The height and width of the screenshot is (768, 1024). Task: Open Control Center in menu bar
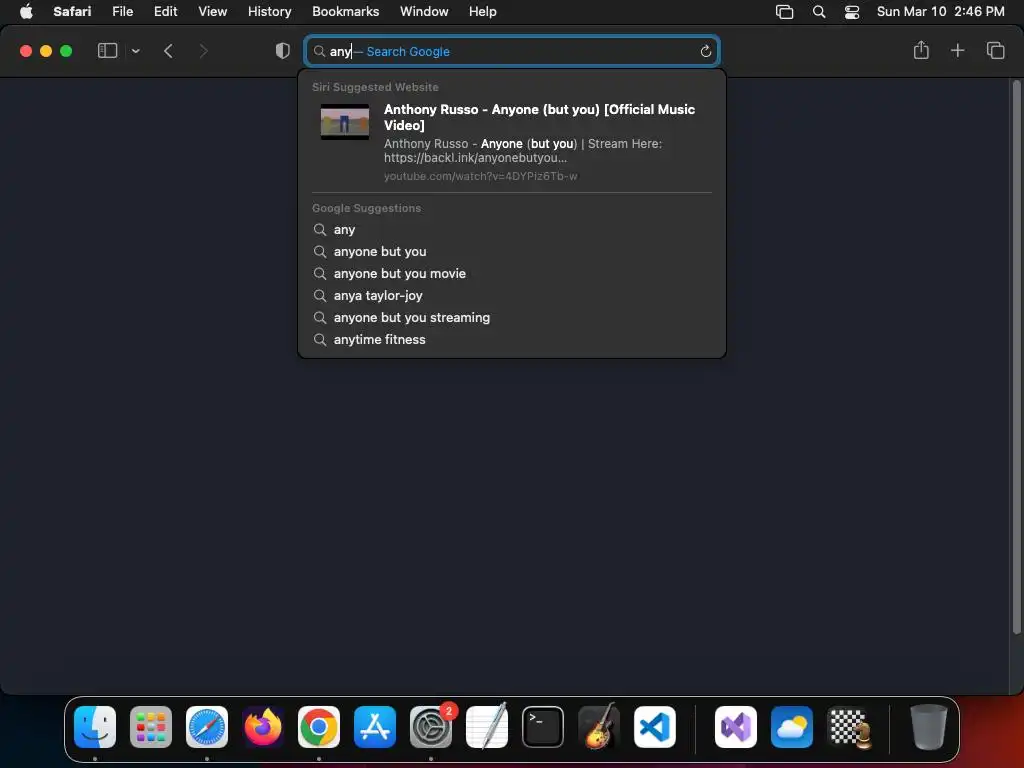(852, 12)
